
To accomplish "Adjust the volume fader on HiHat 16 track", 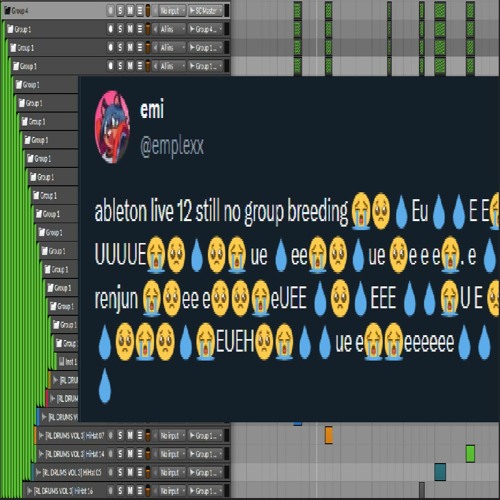I will [148, 491].
